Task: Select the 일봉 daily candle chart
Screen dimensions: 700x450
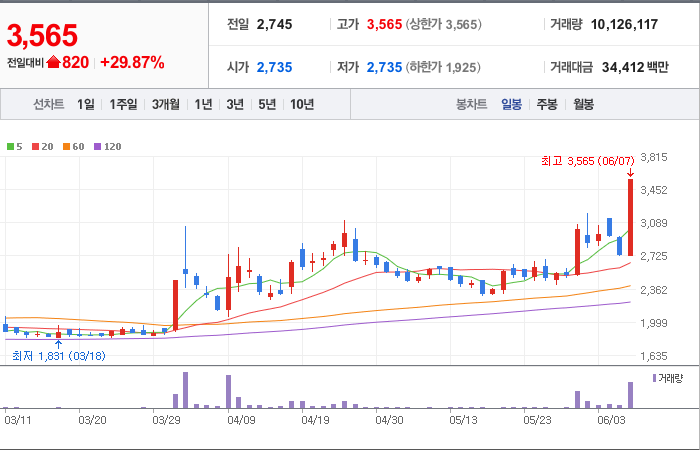Action: click(511, 104)
